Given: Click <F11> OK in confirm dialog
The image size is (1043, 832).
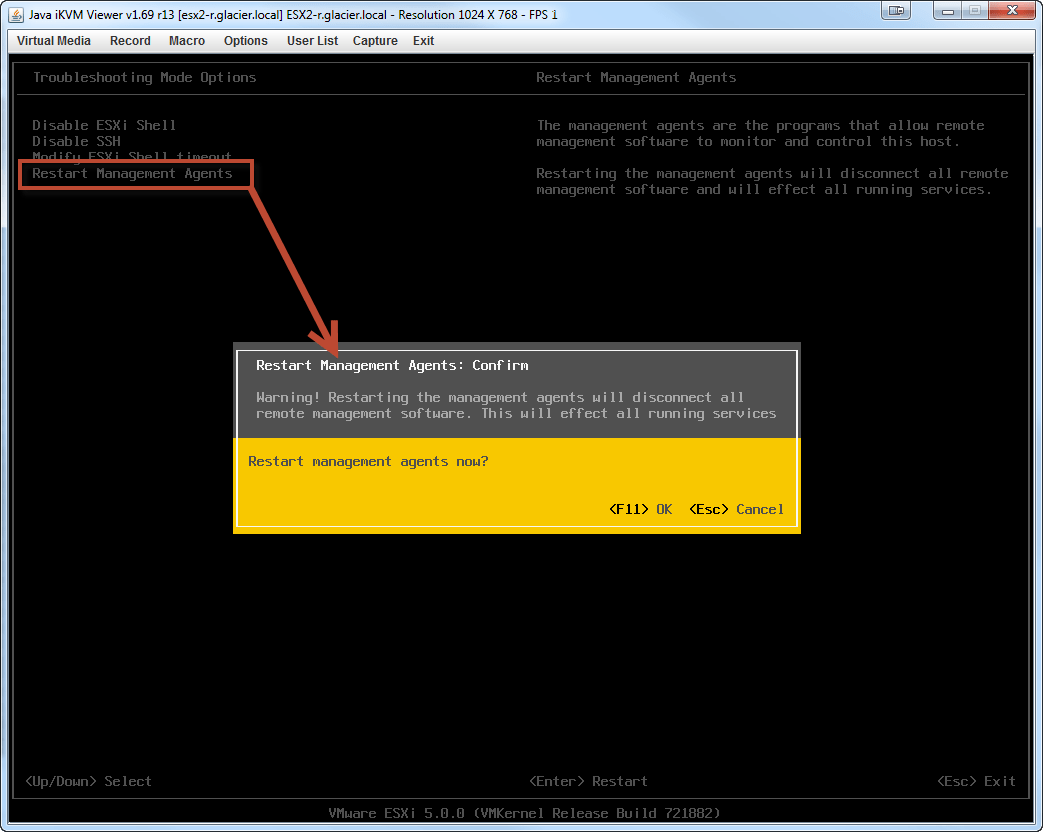Looking at the screenshot, I should pyautogui.click(x=641, y=509).
